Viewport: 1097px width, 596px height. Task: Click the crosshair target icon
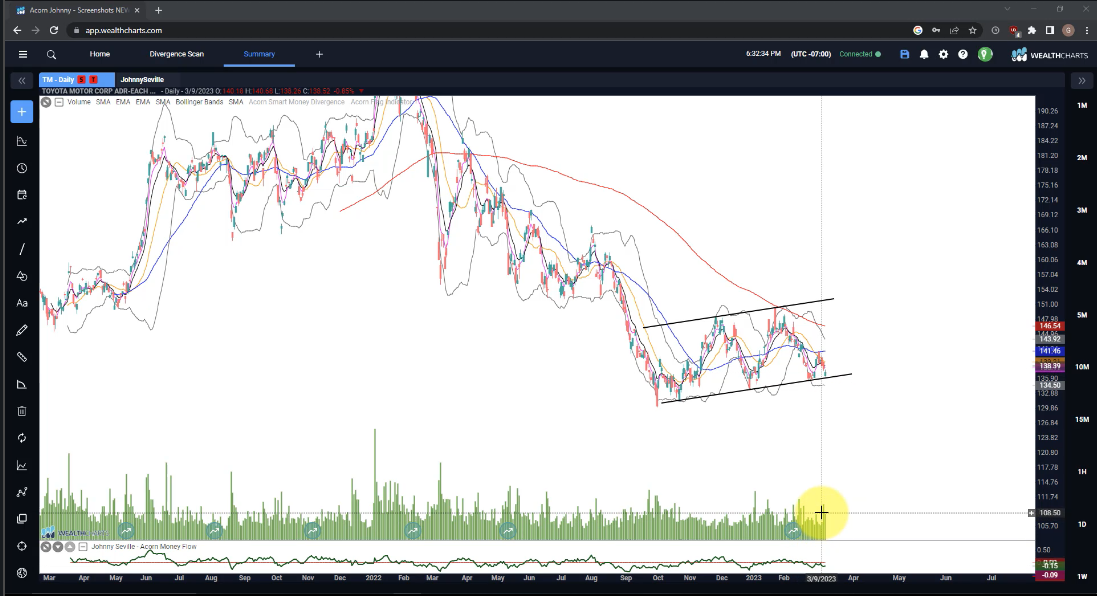(22, 546)
